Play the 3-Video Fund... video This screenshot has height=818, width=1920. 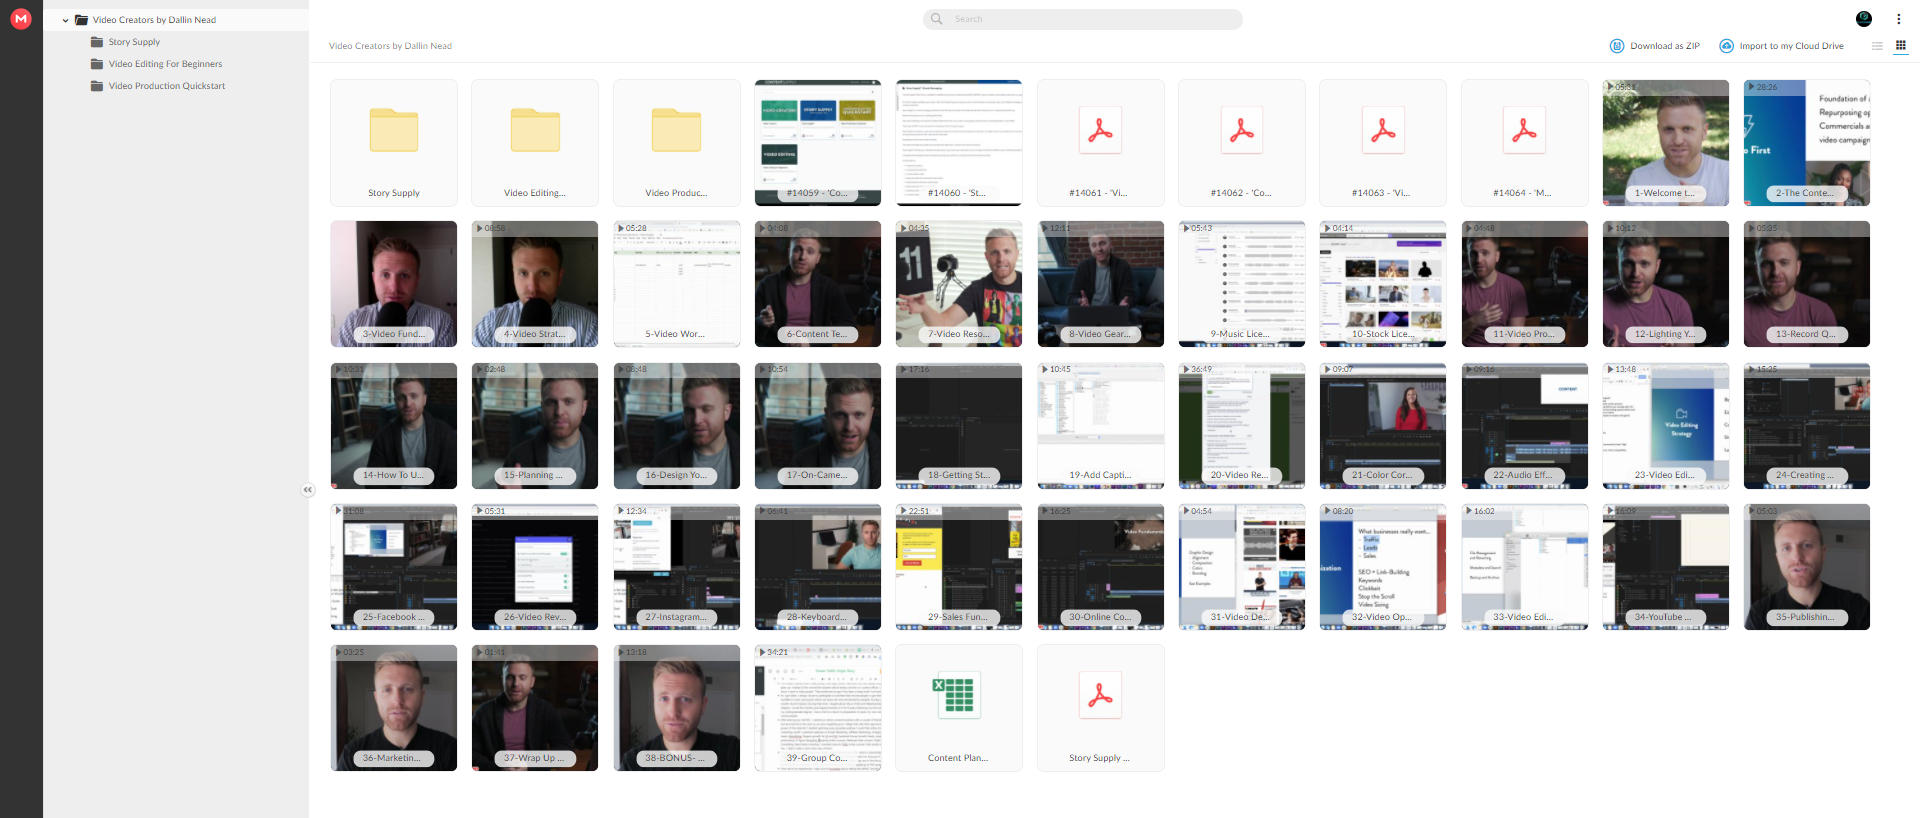[394, 284]
